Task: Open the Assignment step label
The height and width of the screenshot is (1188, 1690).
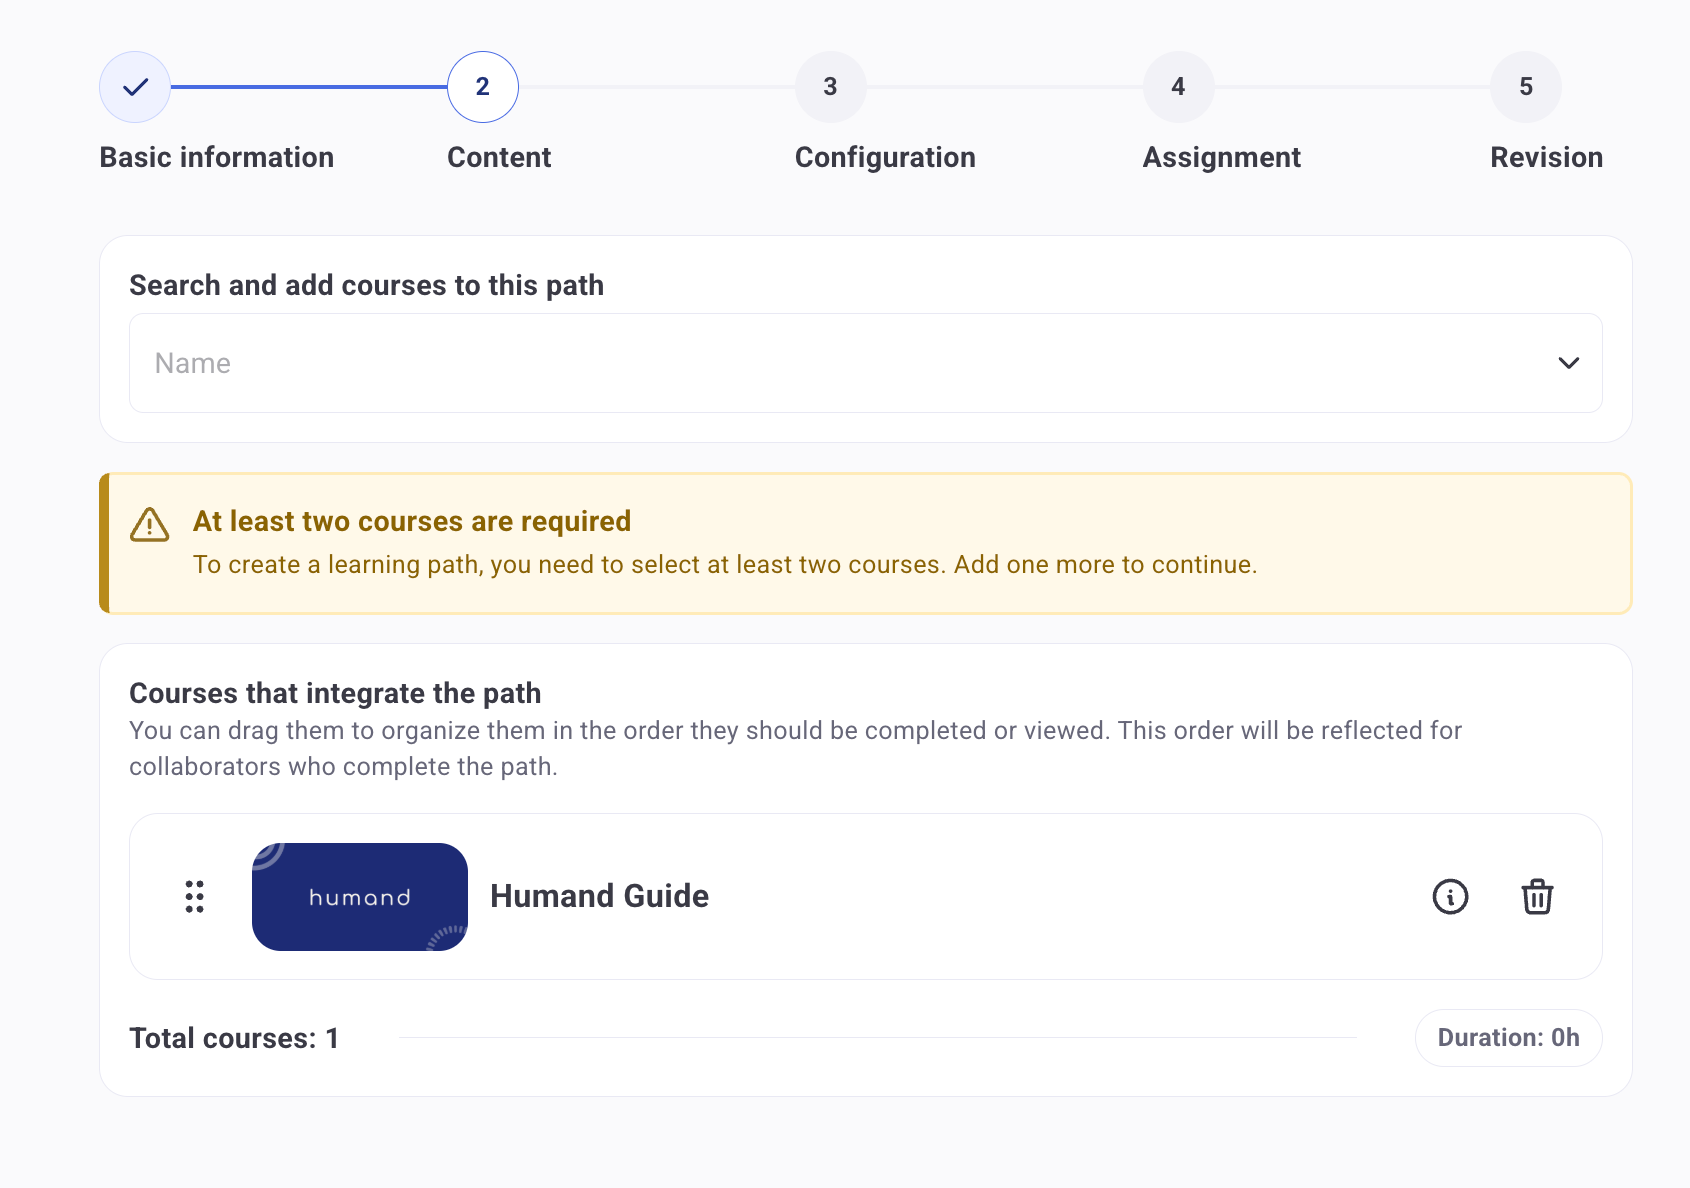Action: click(1221, 157)
